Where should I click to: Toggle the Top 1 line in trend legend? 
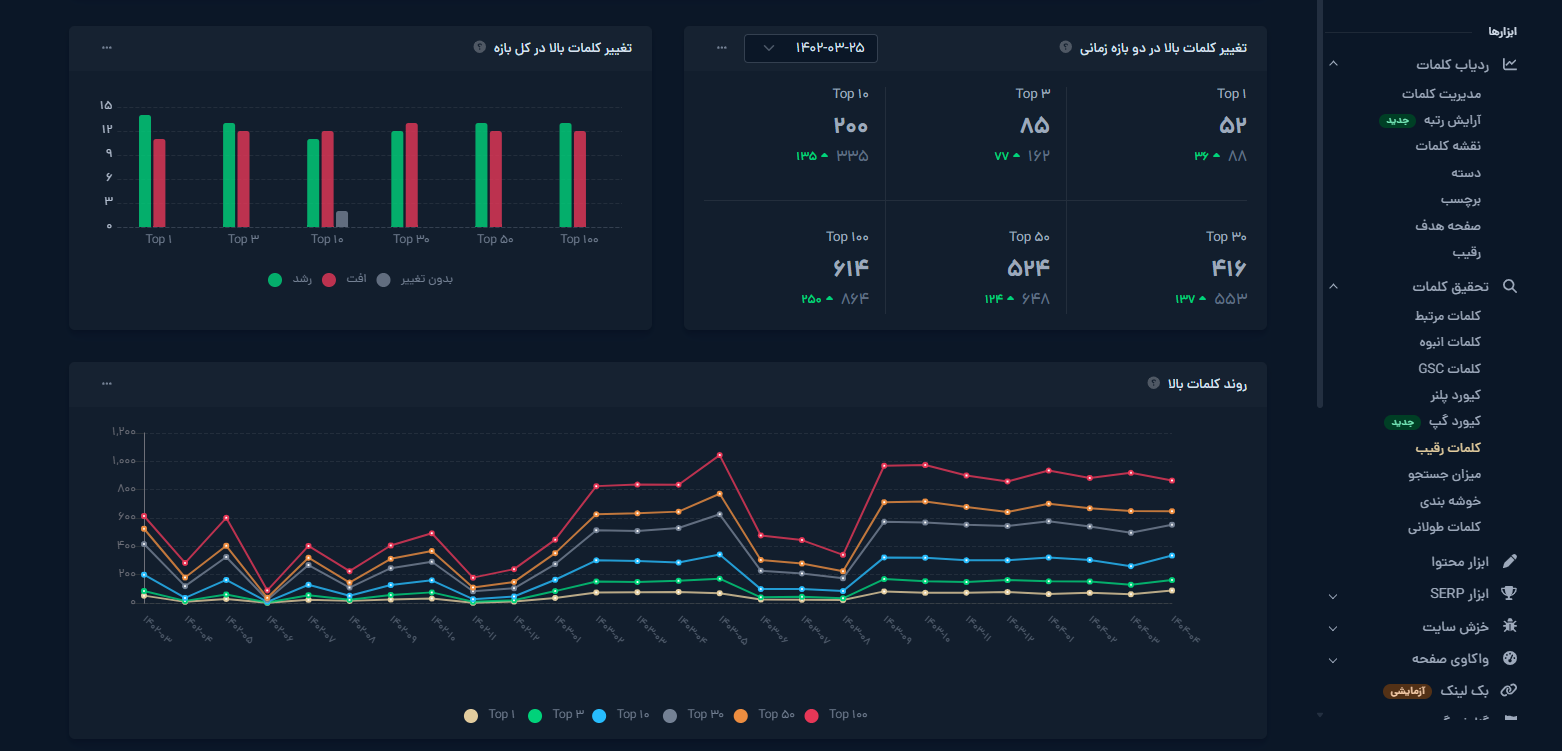click(x=490, y=715)
